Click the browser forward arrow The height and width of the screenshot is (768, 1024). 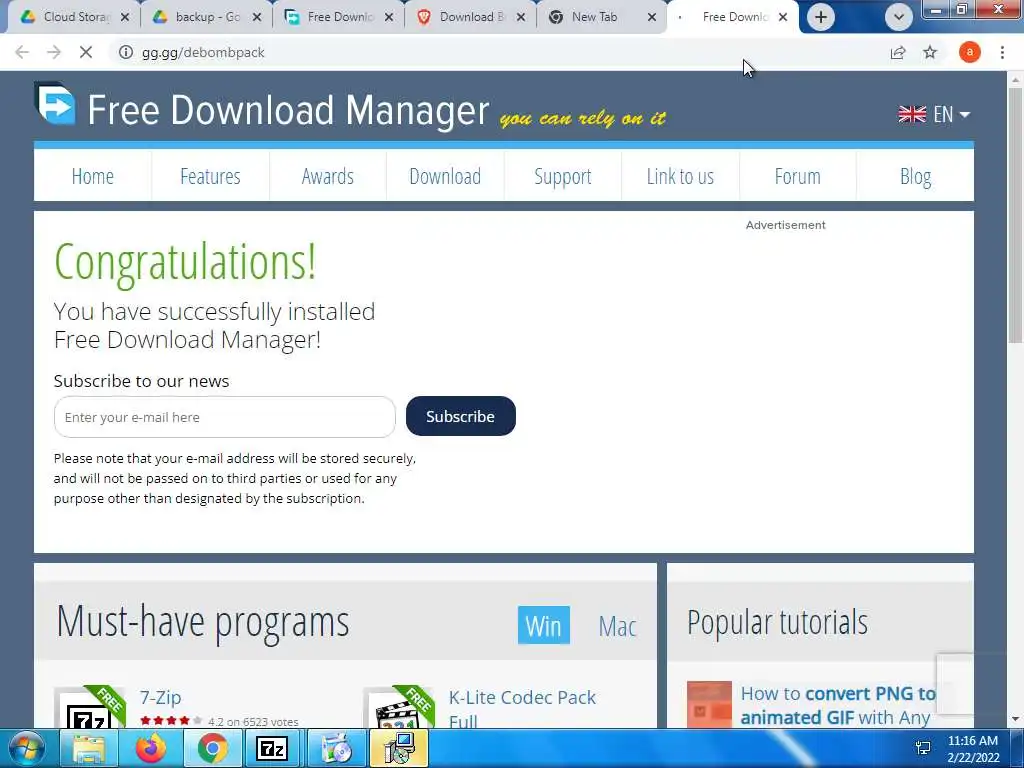[x=54, y=52]
